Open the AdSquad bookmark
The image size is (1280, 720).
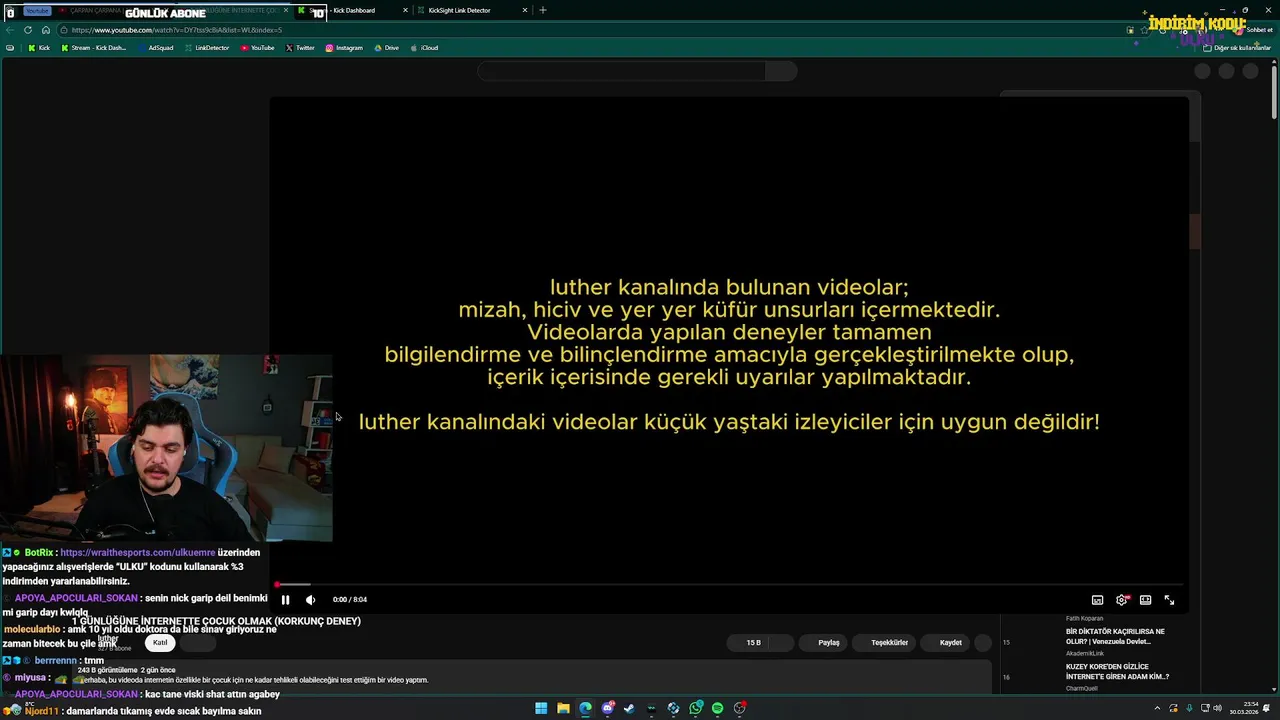click(x=155, y=48)
